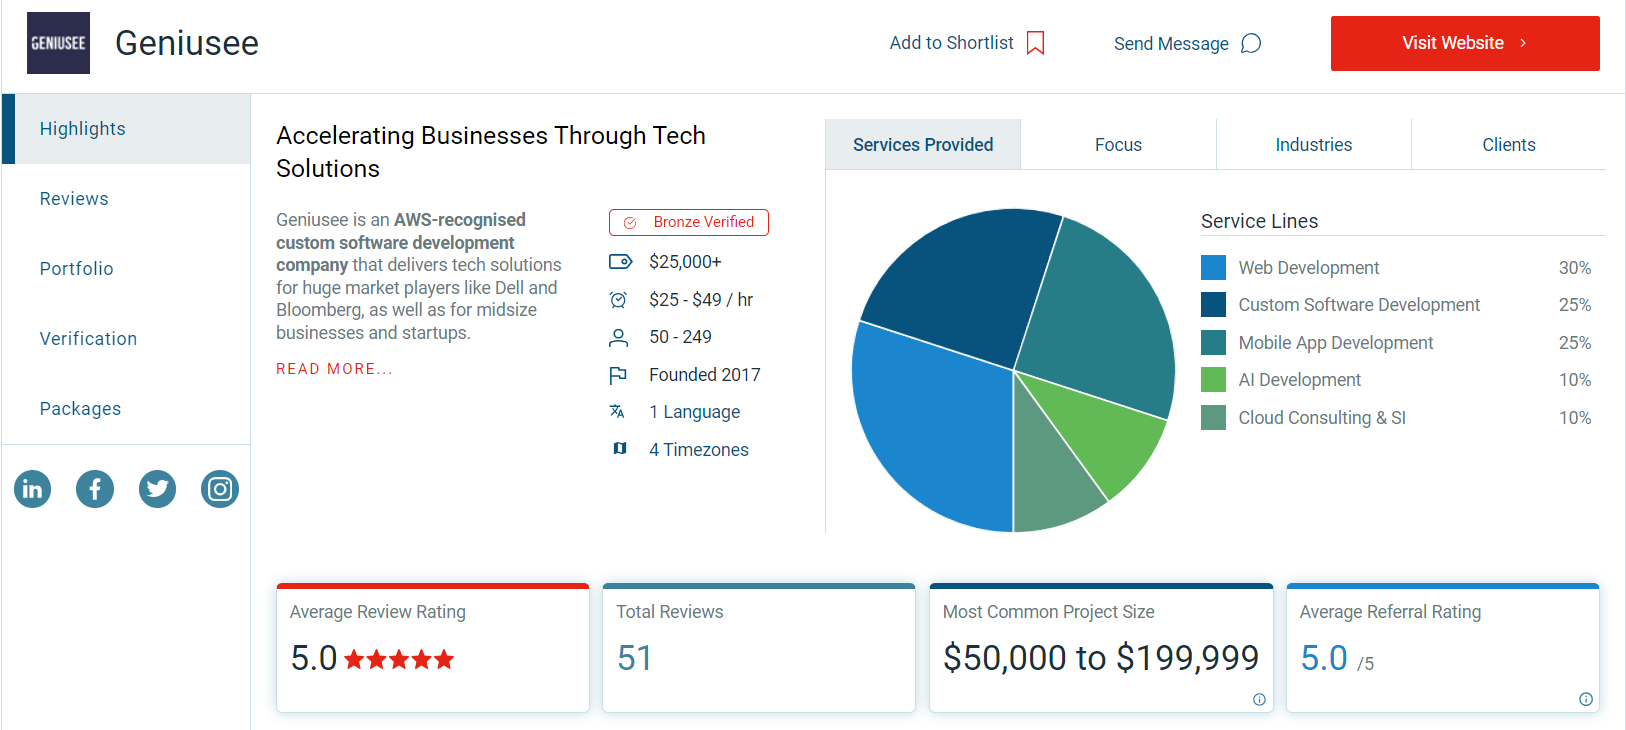Click the 5.0 Average Review Rating value

pos(314,658)
